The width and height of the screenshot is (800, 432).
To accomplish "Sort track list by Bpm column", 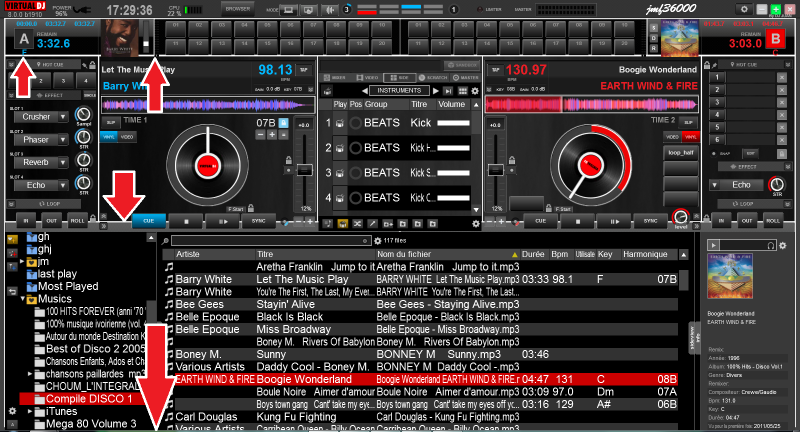I will coord(559,254).
